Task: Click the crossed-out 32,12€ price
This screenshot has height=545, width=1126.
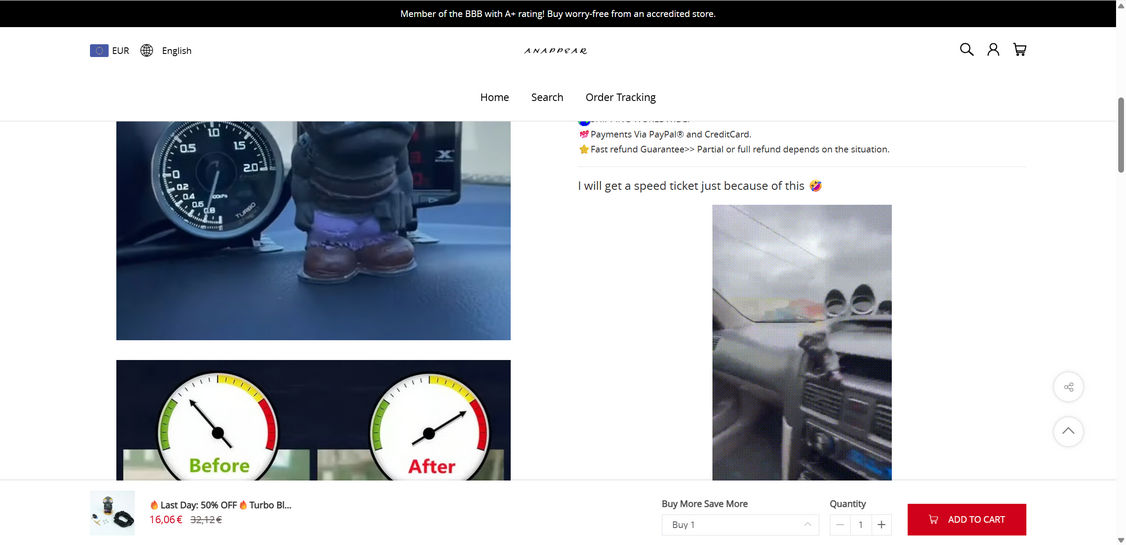Action: (206, 519)
